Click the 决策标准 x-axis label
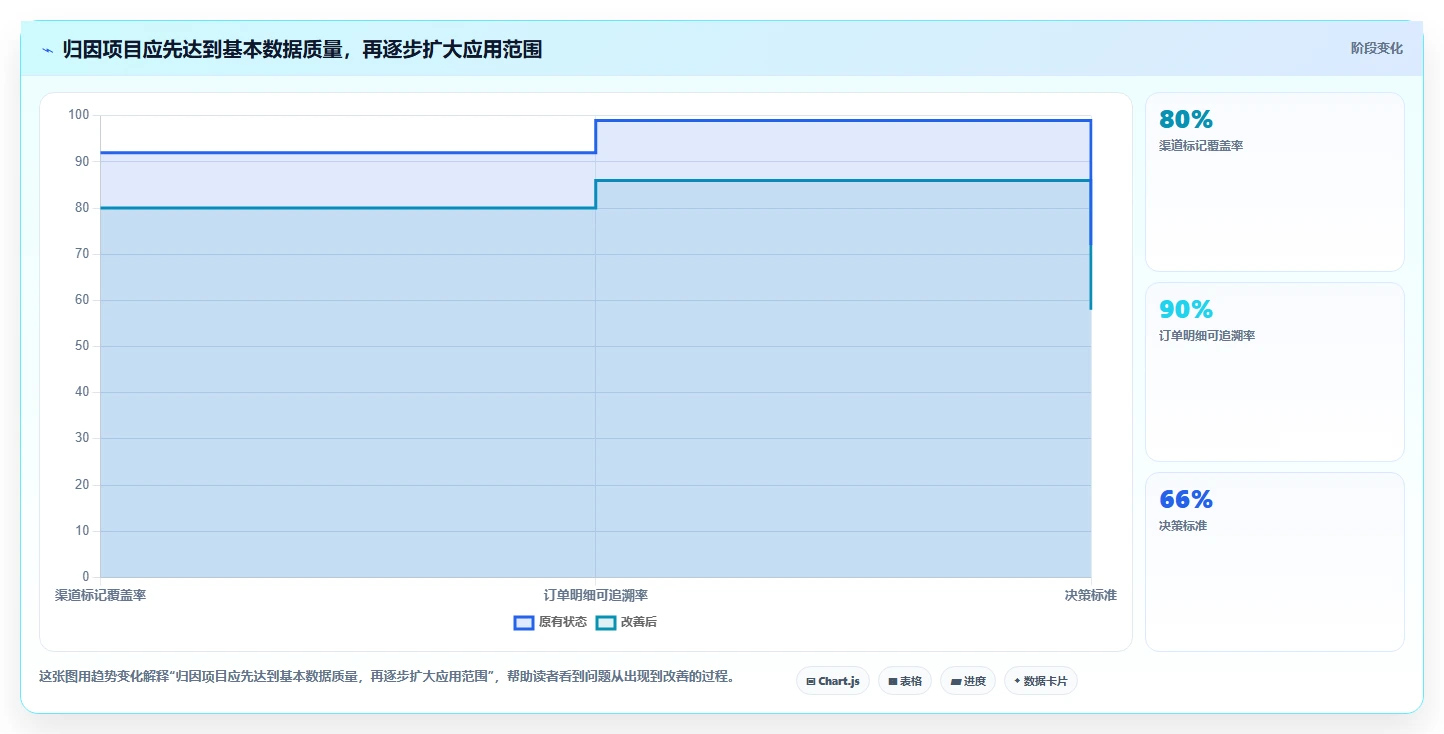The height and width of the screenshot is (734, 1444). [1091, 595]
